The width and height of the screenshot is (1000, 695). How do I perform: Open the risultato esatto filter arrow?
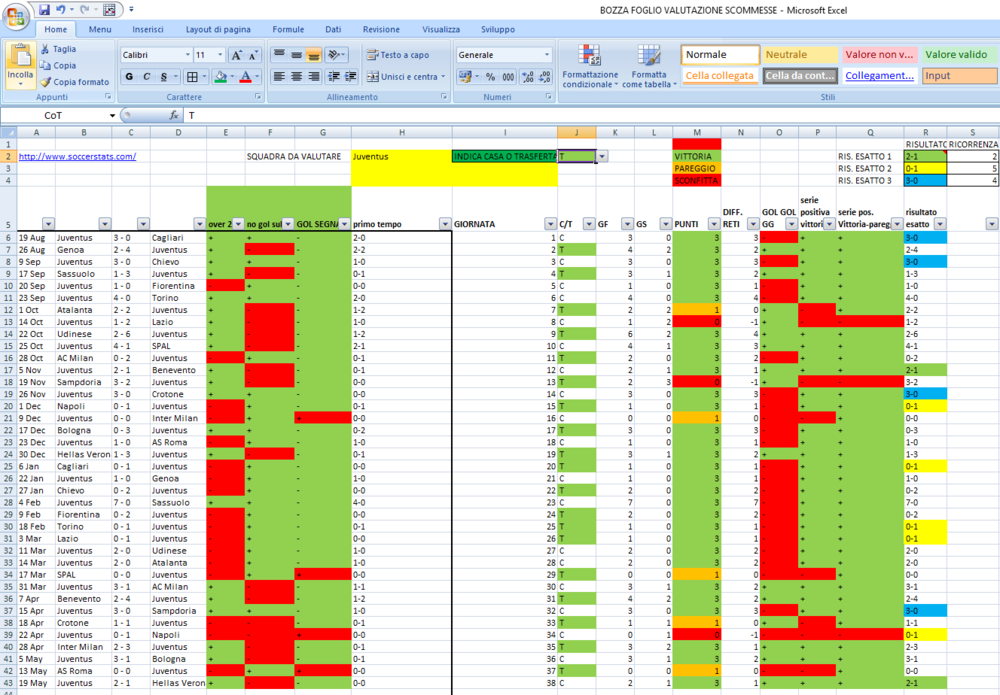tap(939, 224)
